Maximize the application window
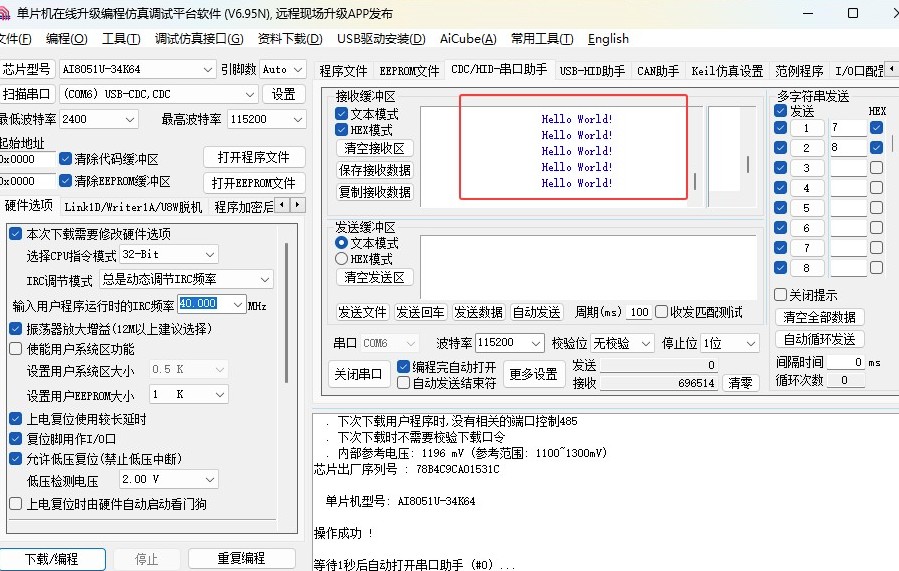Image resolution: width=899 pixels, height=571 pixels. click(x=853, y=13)
